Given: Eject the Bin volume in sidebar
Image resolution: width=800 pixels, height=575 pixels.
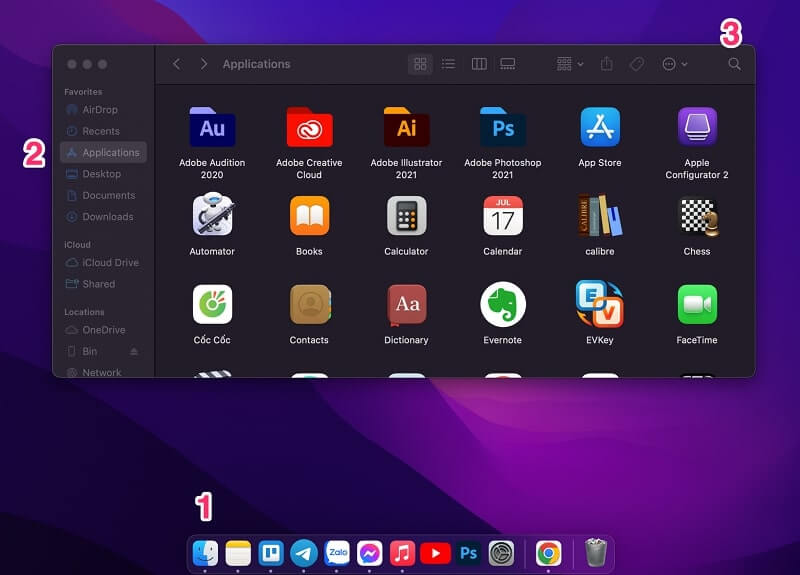Looking at the screenshot, I should [x=134, y=352].
